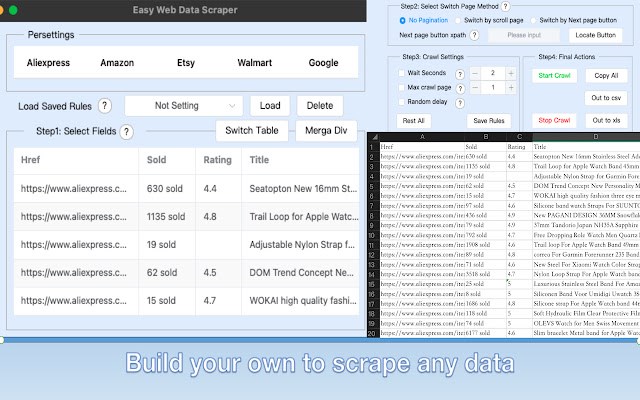Select spreadsheet row 10 header
This screenshot has width=640, height=400.
[x=373, y=236]
